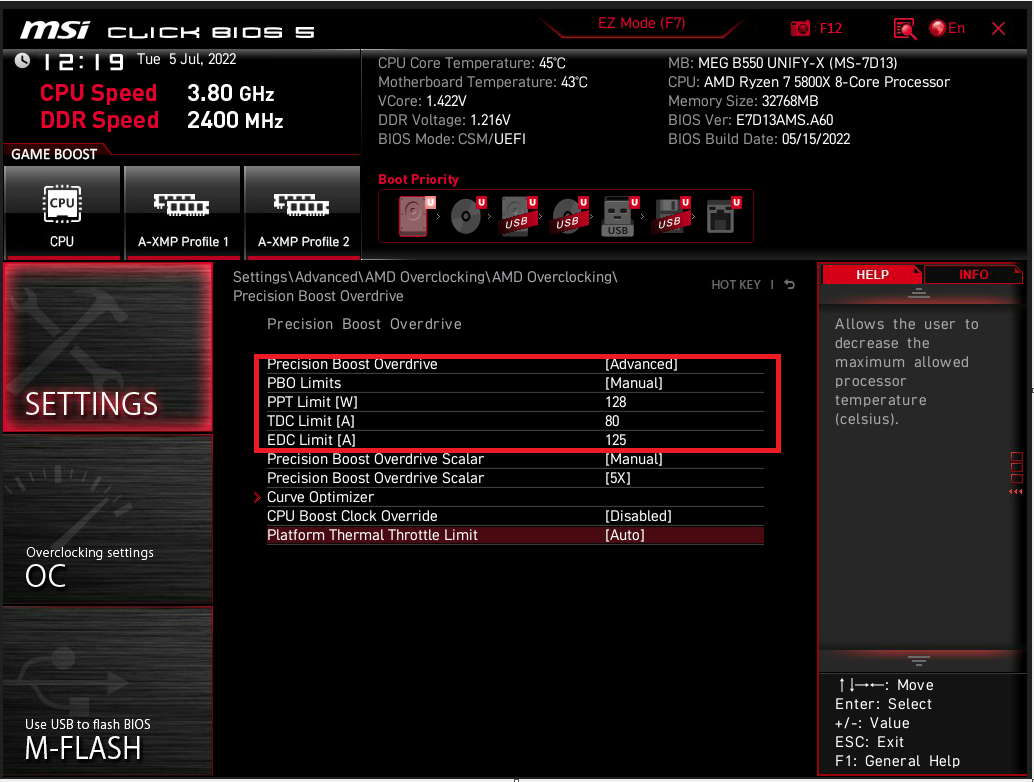The height and width of the screenshot is (782, 1034).
Task: Close the BIOS with the red X
Action: pyautogui.click(x=998, y=28)
